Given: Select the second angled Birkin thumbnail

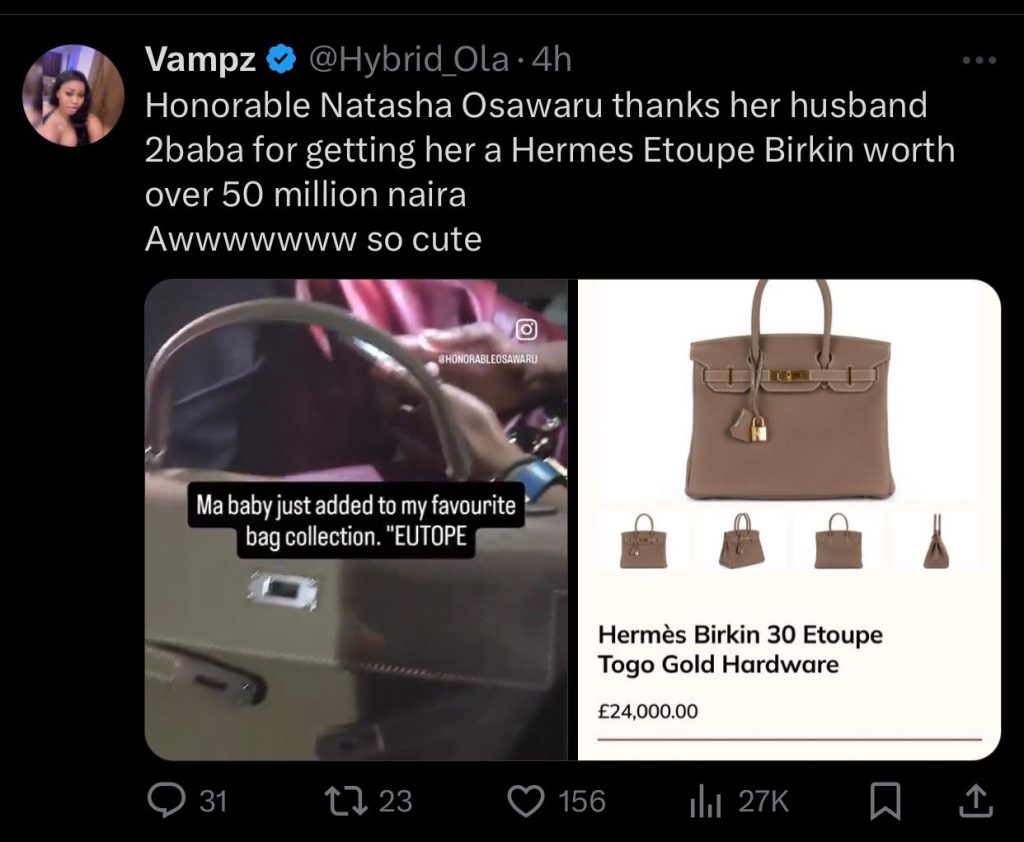Looking at the screenshot, I should pos(741,541).
